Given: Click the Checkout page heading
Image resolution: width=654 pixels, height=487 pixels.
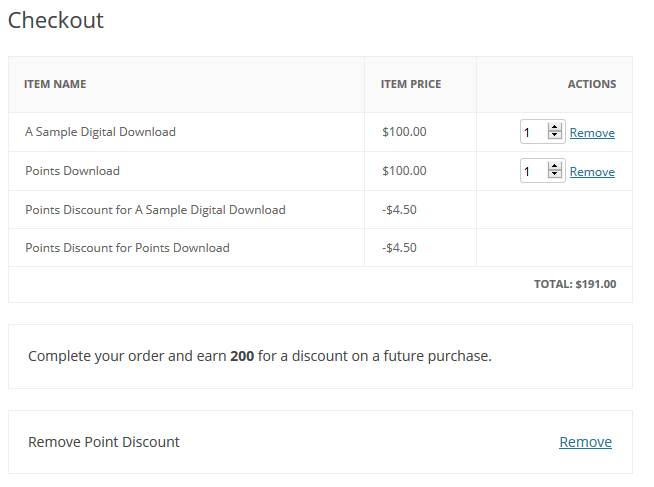Looking at the screenshot, I should click(x=56, y=20).
